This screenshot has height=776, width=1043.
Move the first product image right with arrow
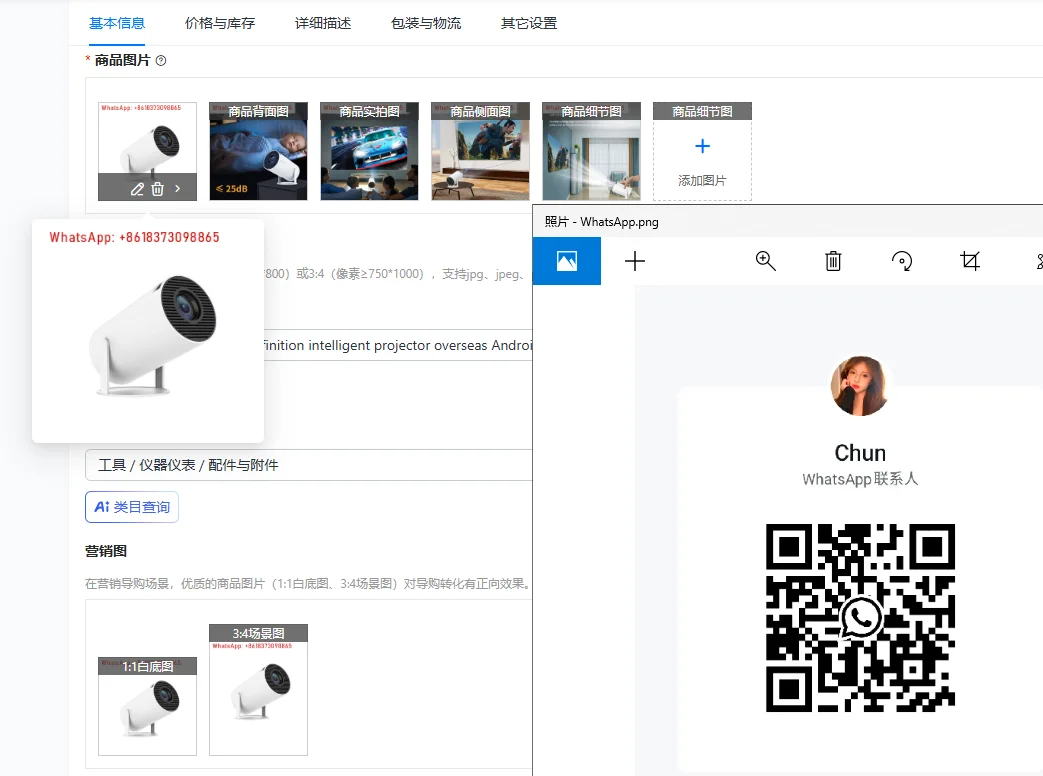pos(178,189)
